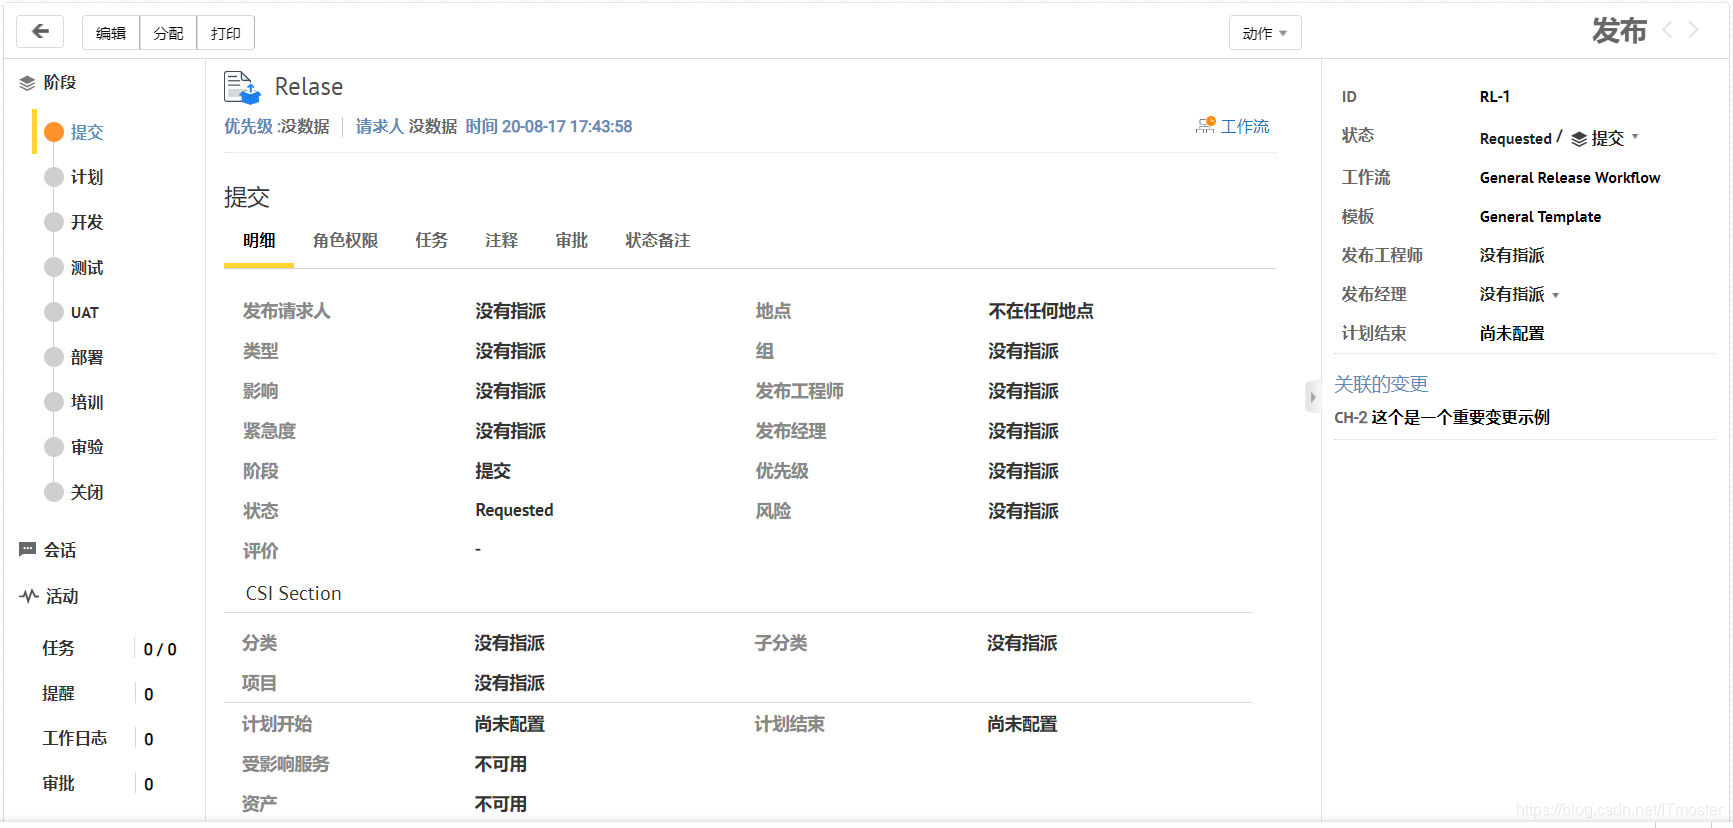The width and height of the screenshot is (1733, 828).
Task: Click the 计划开始 value 尚未配置
Action: click(x=510, y=724)
